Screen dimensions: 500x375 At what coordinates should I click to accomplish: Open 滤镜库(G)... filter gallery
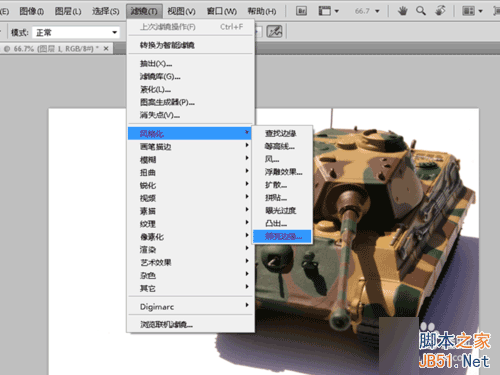(191, 76)
